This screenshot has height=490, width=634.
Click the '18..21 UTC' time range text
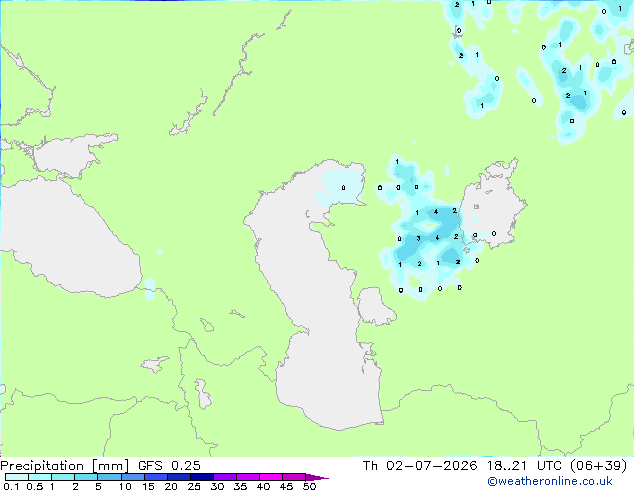click(524, 466)
